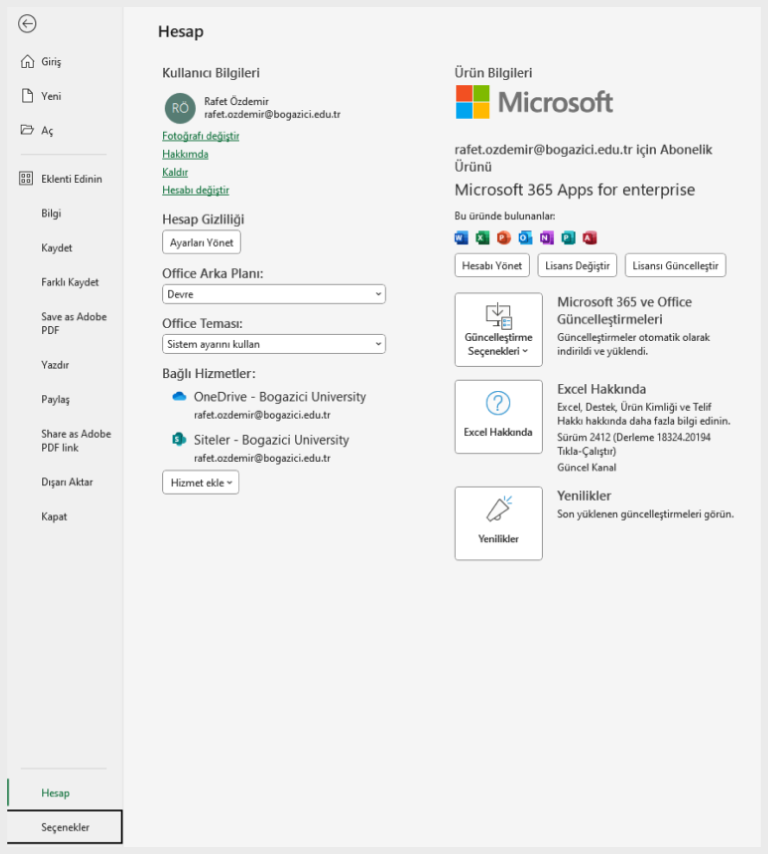The image size is (768, 854).
Task: Click the Giriş home icon
Action: point(27,62)
